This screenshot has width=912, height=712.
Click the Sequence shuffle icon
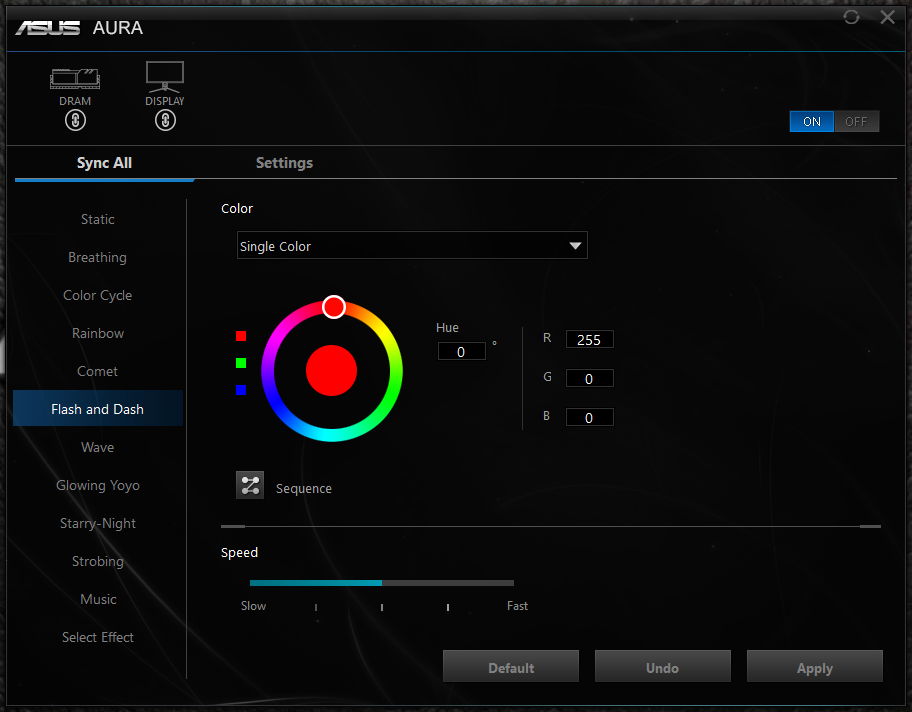250,485
